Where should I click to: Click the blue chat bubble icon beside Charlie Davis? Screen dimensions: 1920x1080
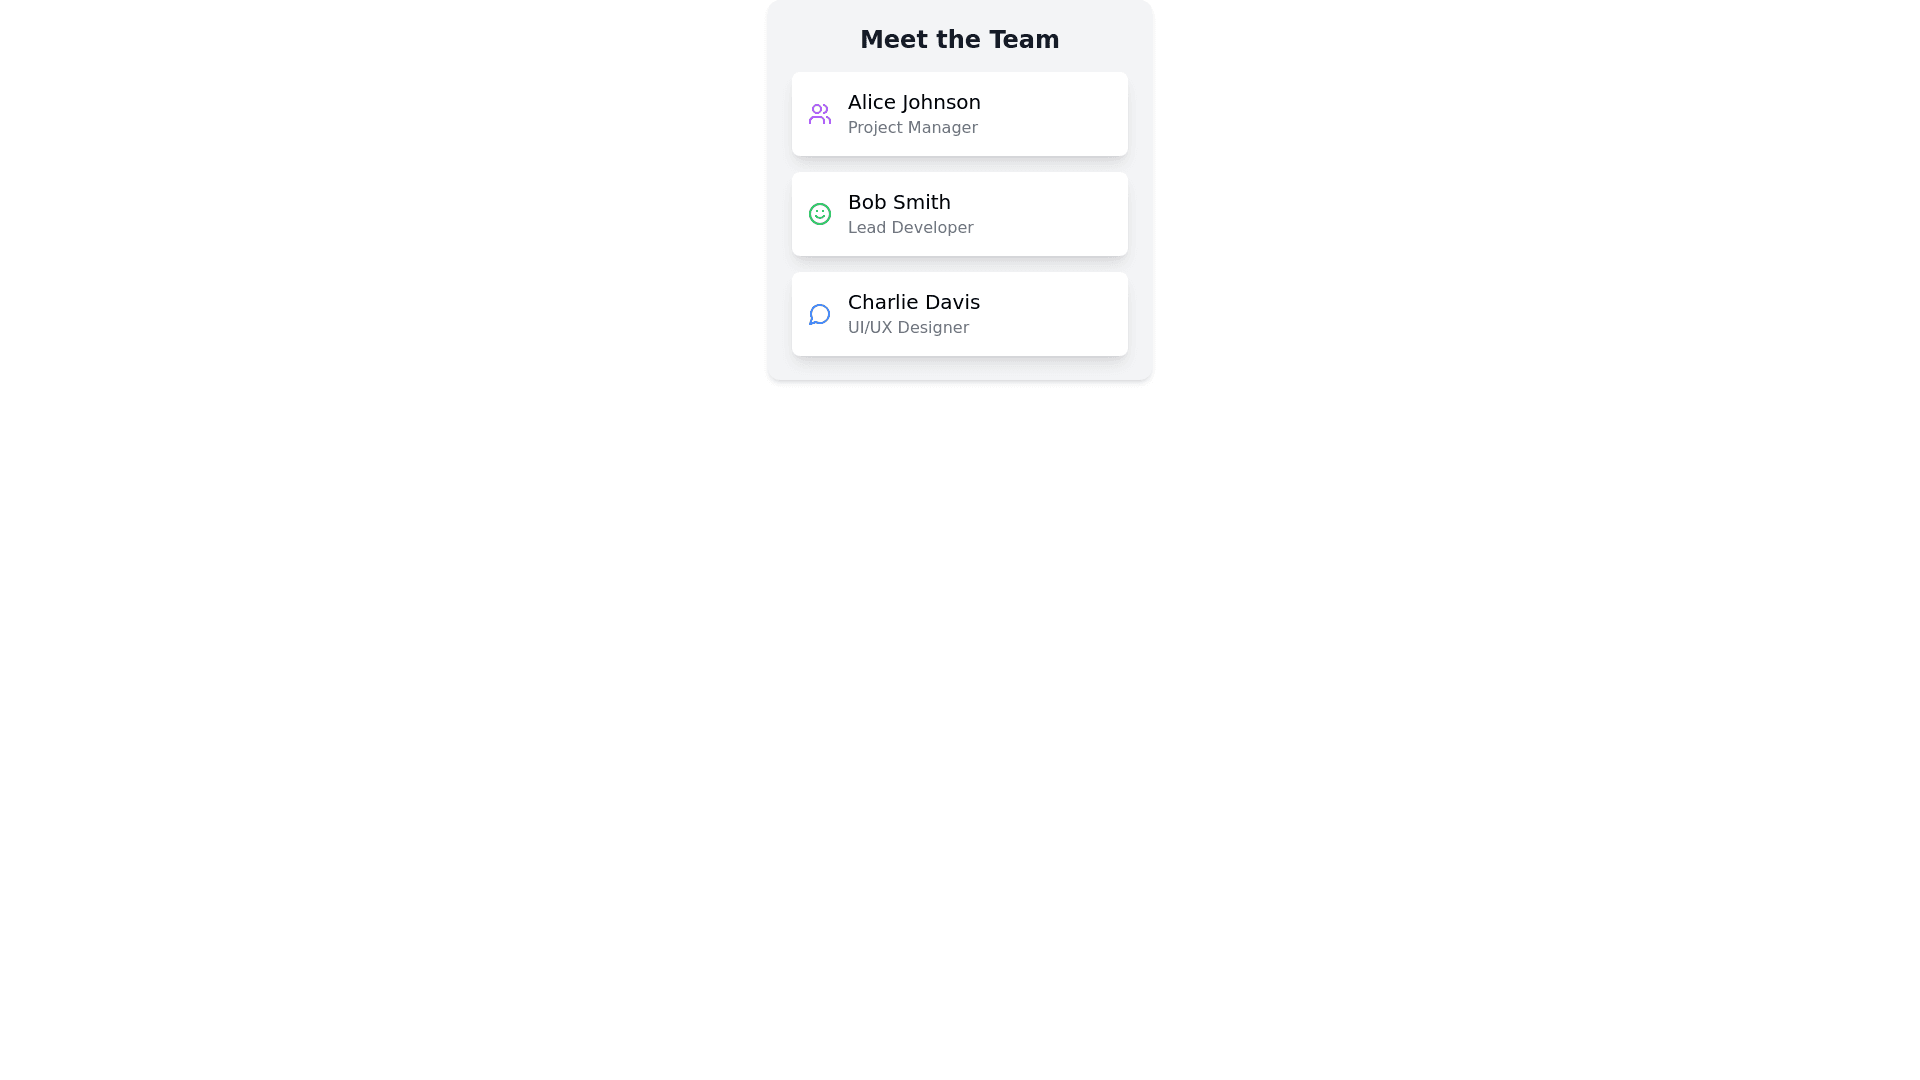click(820, 314)
